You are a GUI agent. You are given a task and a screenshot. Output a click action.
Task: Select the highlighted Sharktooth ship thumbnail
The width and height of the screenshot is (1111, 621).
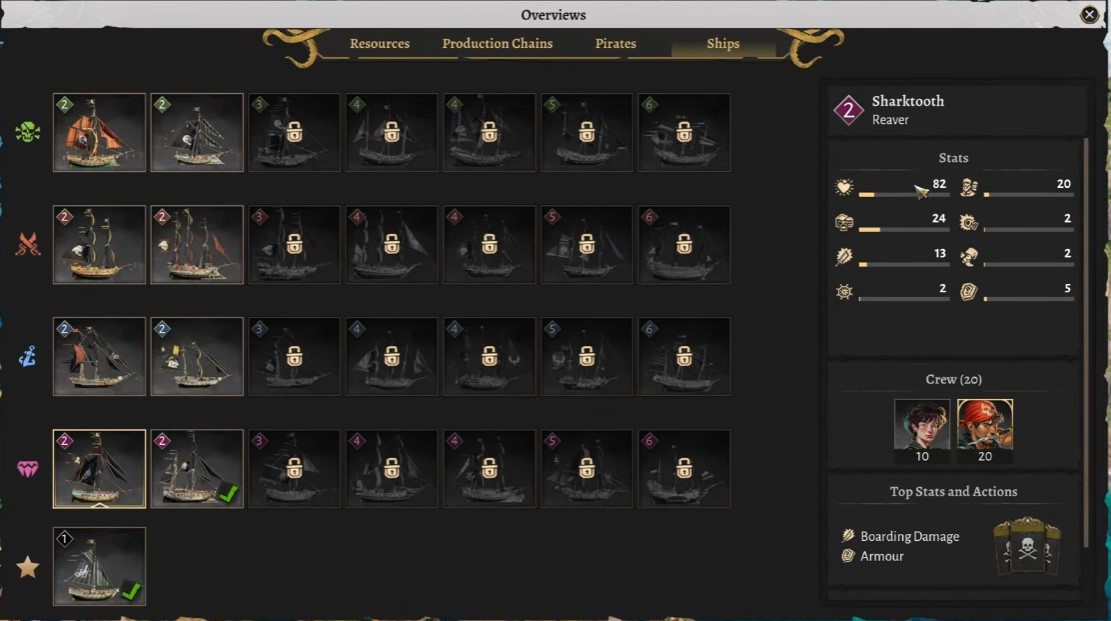[x=99, y=469]
